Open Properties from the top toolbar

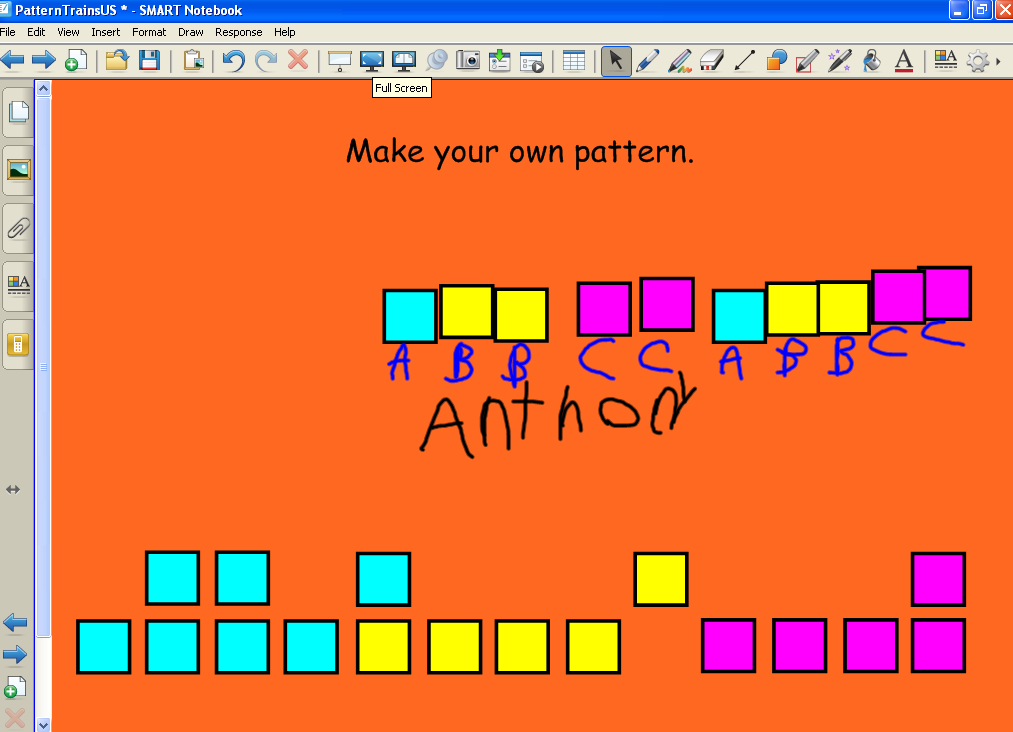(945, 60)
